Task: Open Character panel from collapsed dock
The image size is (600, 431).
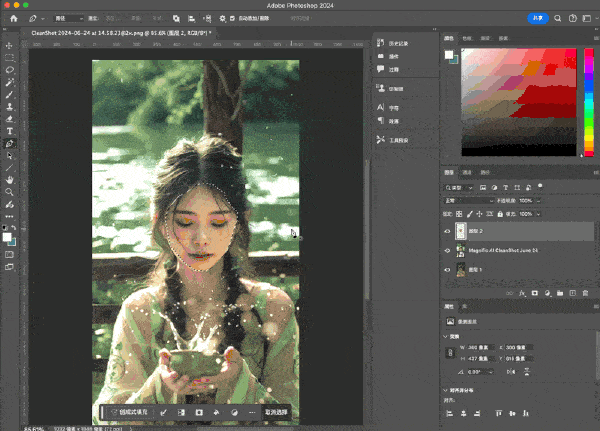Action: click(x=388, y=108)
